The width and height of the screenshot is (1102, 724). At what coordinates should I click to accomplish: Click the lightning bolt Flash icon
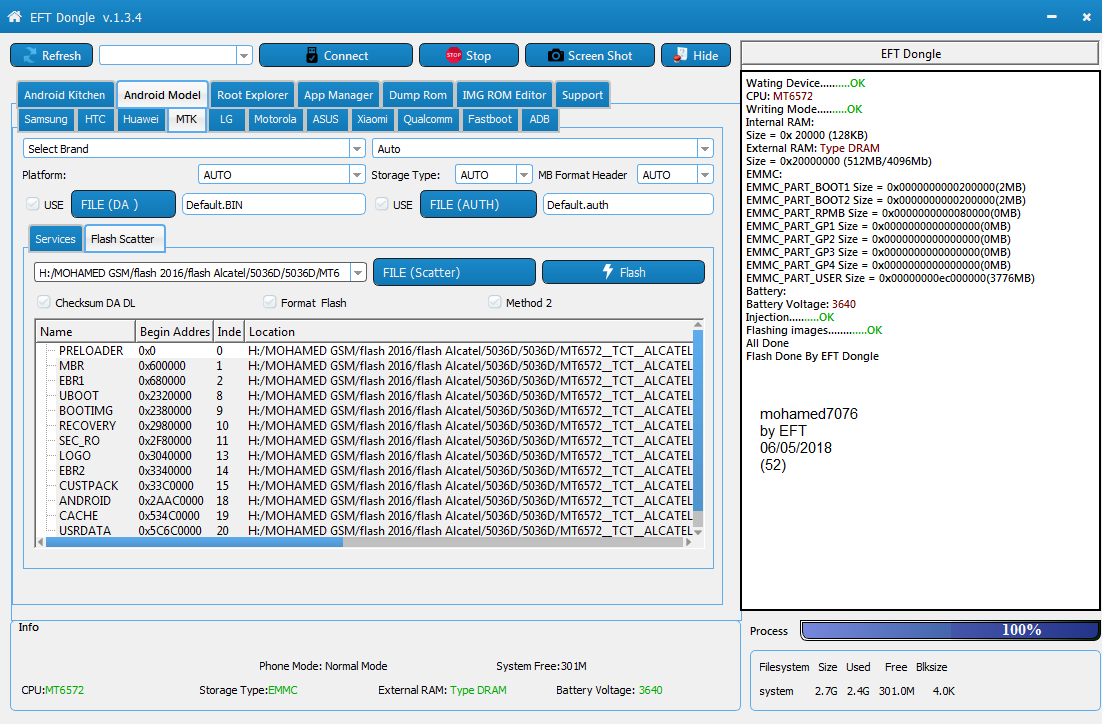point(608,271)
